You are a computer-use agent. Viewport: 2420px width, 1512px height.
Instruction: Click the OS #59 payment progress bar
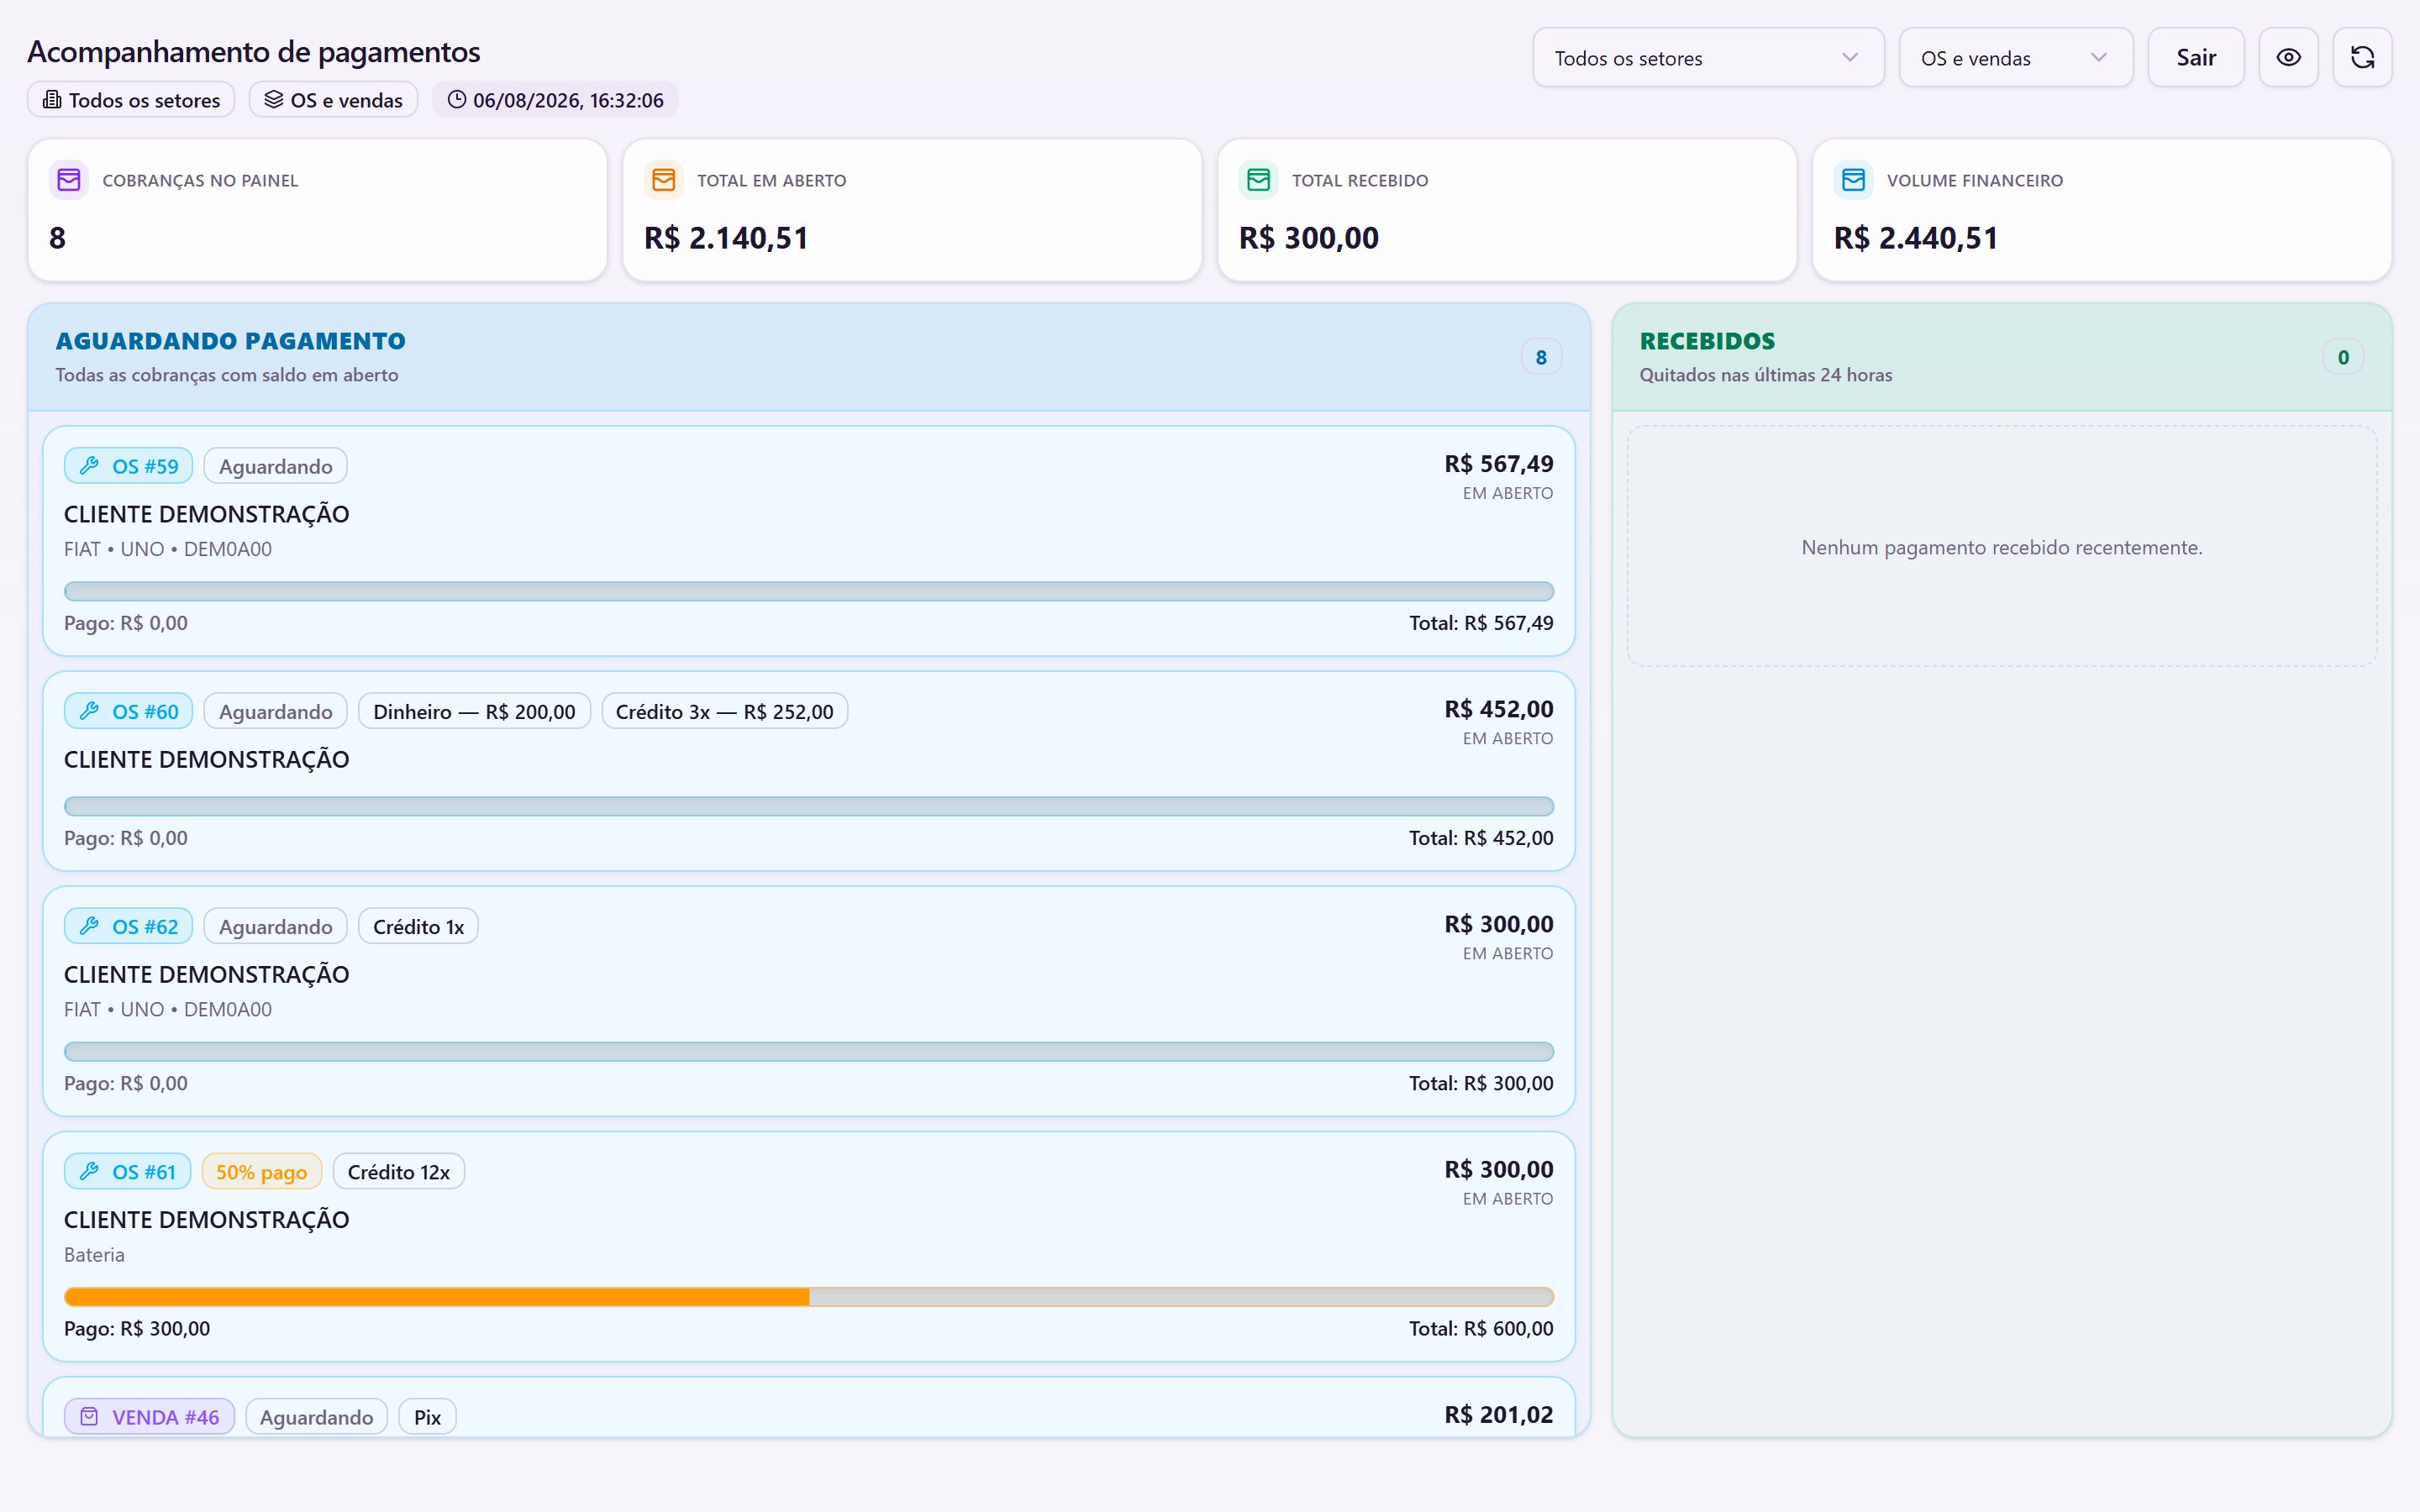808,591
